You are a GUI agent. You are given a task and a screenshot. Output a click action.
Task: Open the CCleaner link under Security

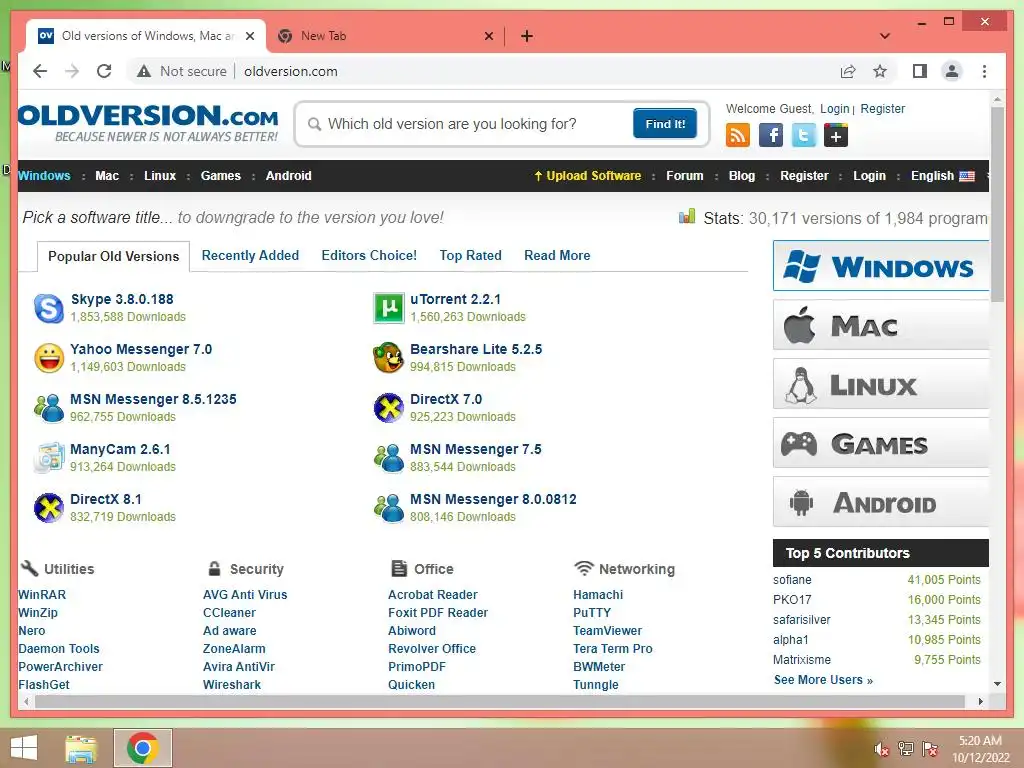229,613
